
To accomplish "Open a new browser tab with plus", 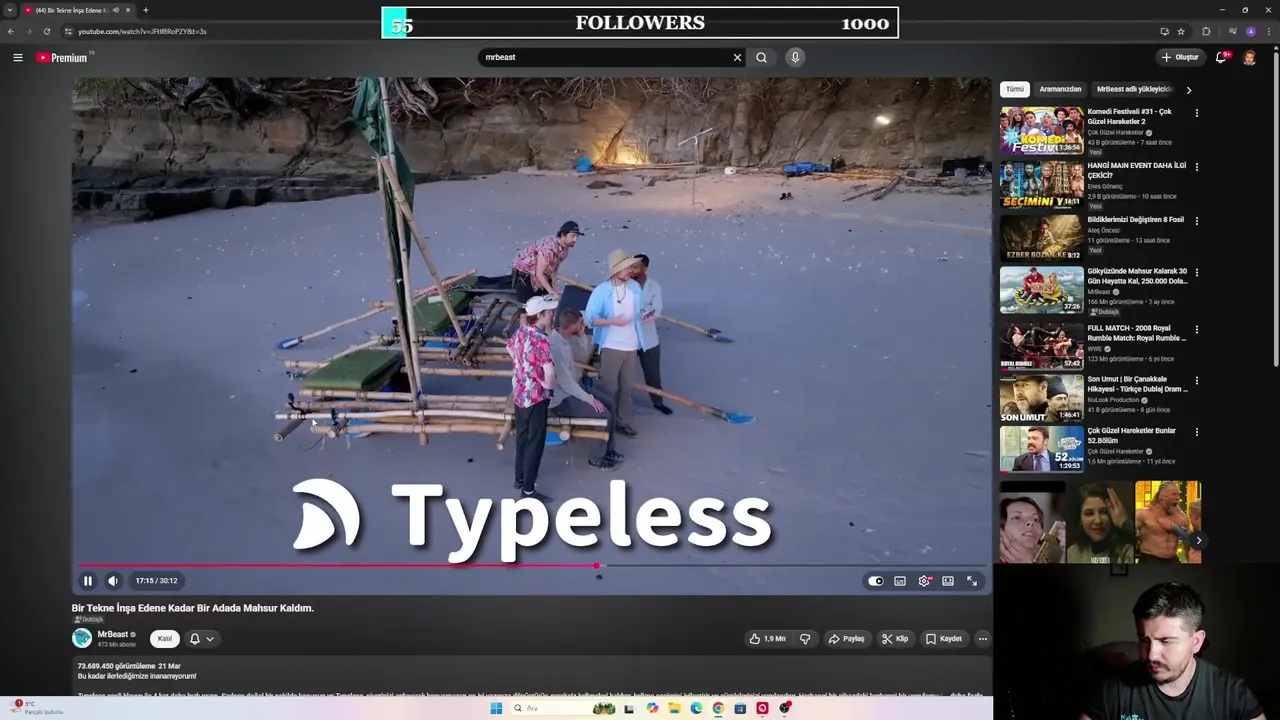I will [146, 10].
